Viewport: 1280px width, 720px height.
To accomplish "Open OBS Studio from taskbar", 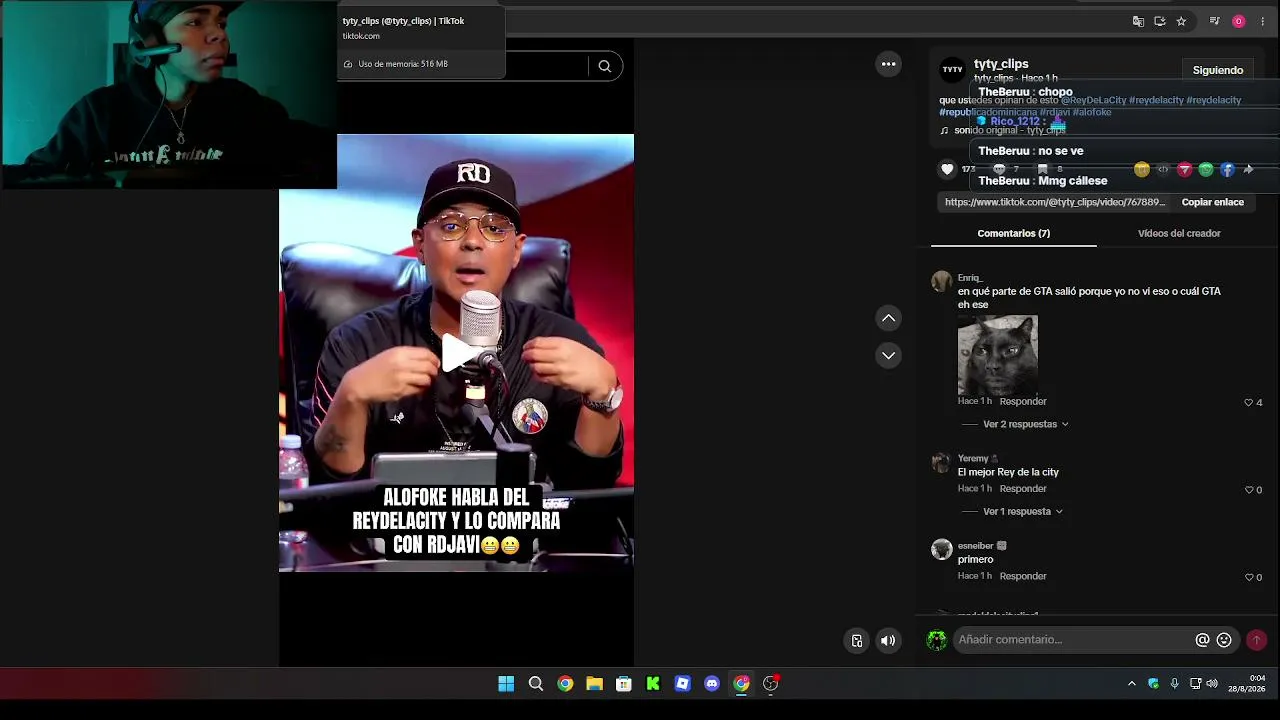I will coord(771,684).
